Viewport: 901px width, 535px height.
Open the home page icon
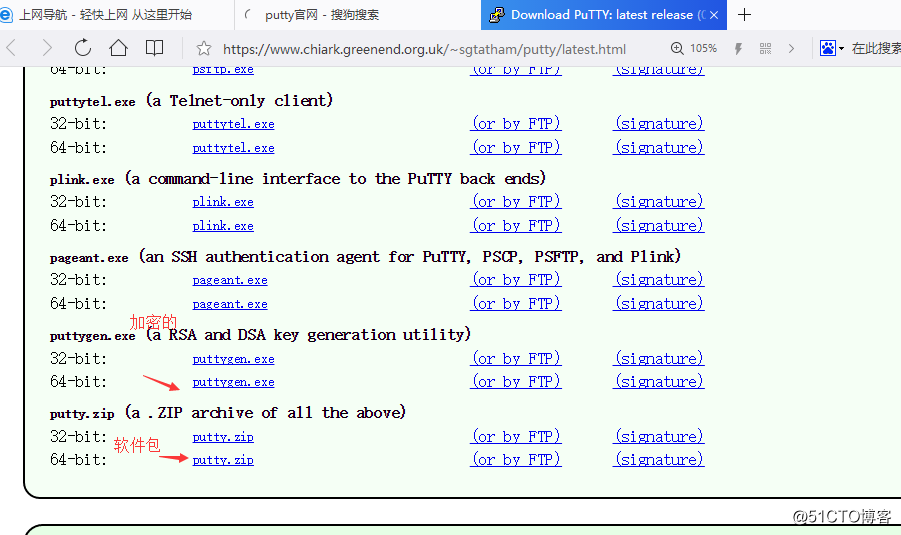pyautogui.click(x=118, y=48)
